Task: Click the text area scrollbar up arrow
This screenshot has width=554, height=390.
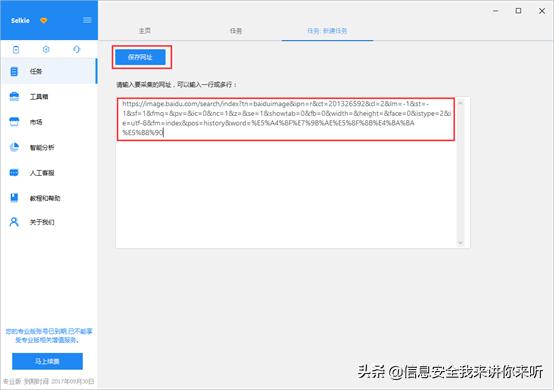Action: point(460,103)
